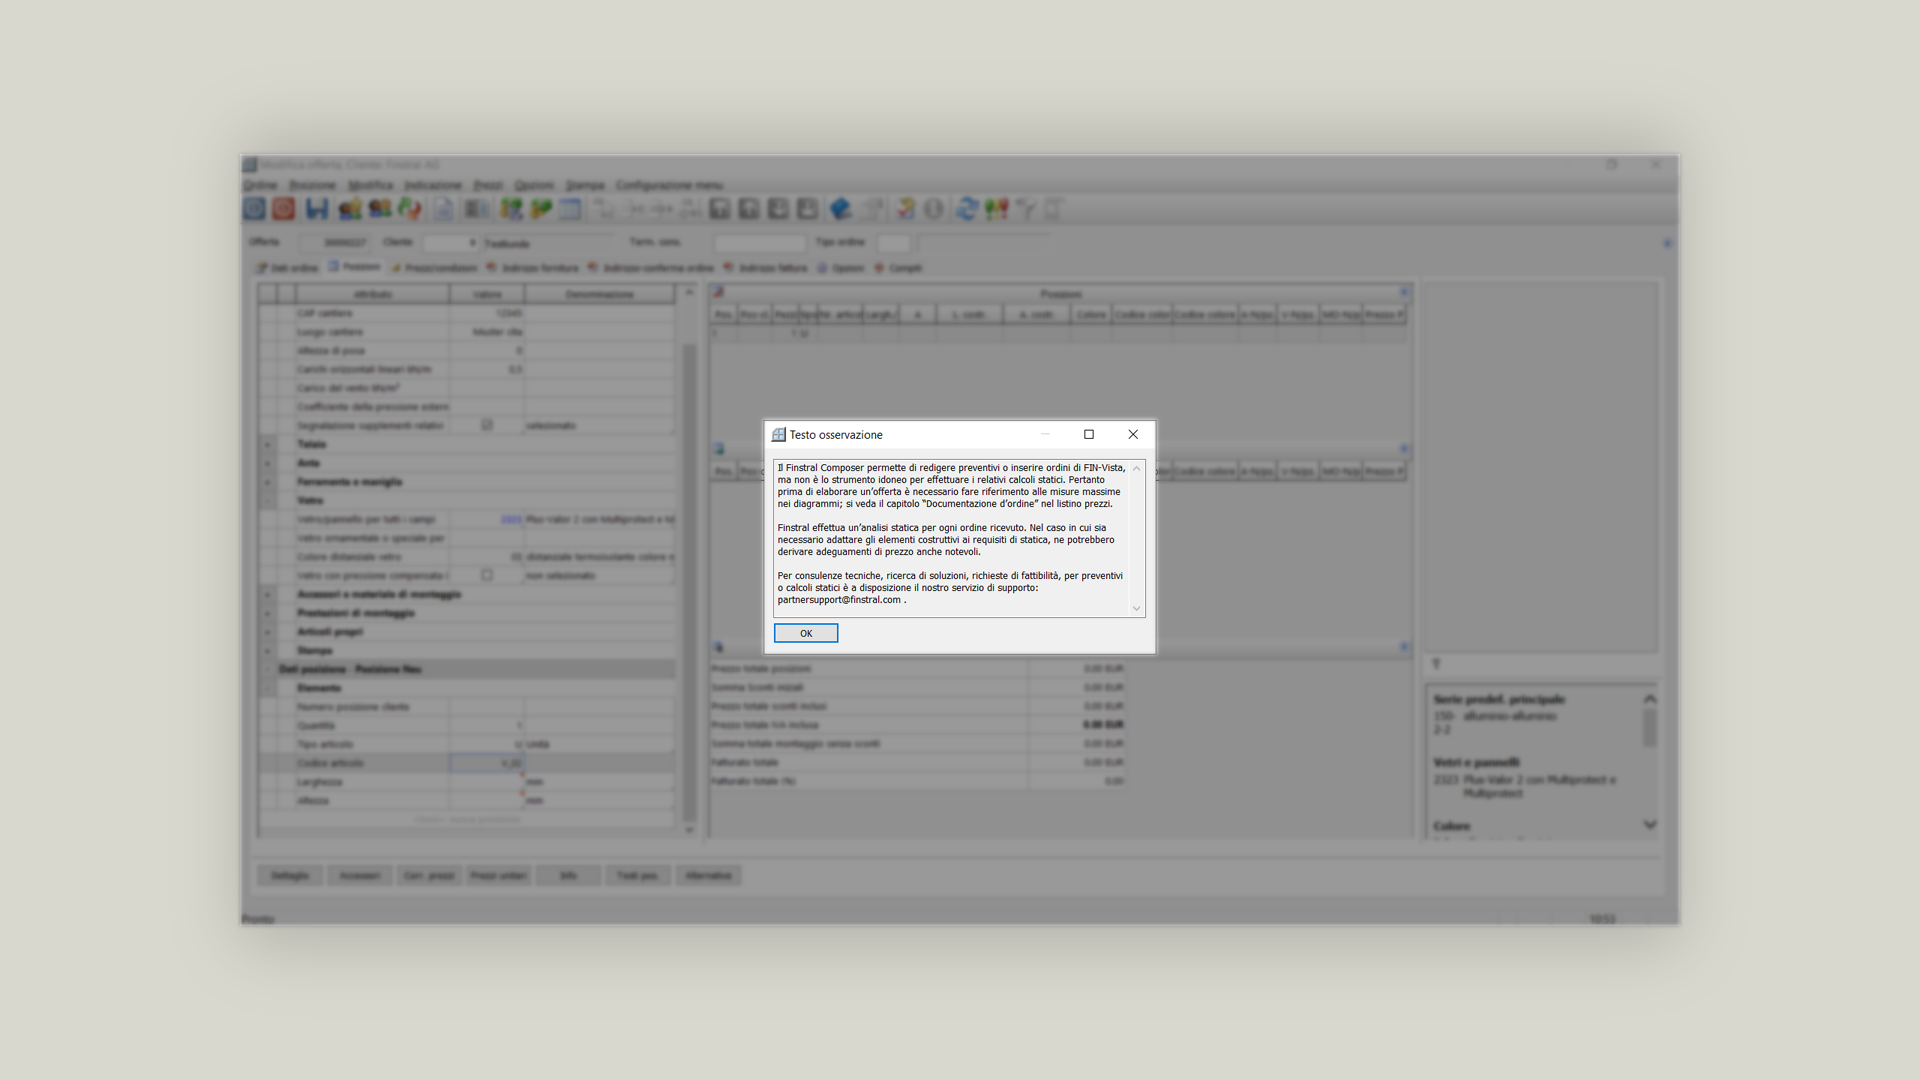Confirm the Testo osservazione dialog with OK
The width and height of the screenshot is (1920, 1080).
[805, 633]
